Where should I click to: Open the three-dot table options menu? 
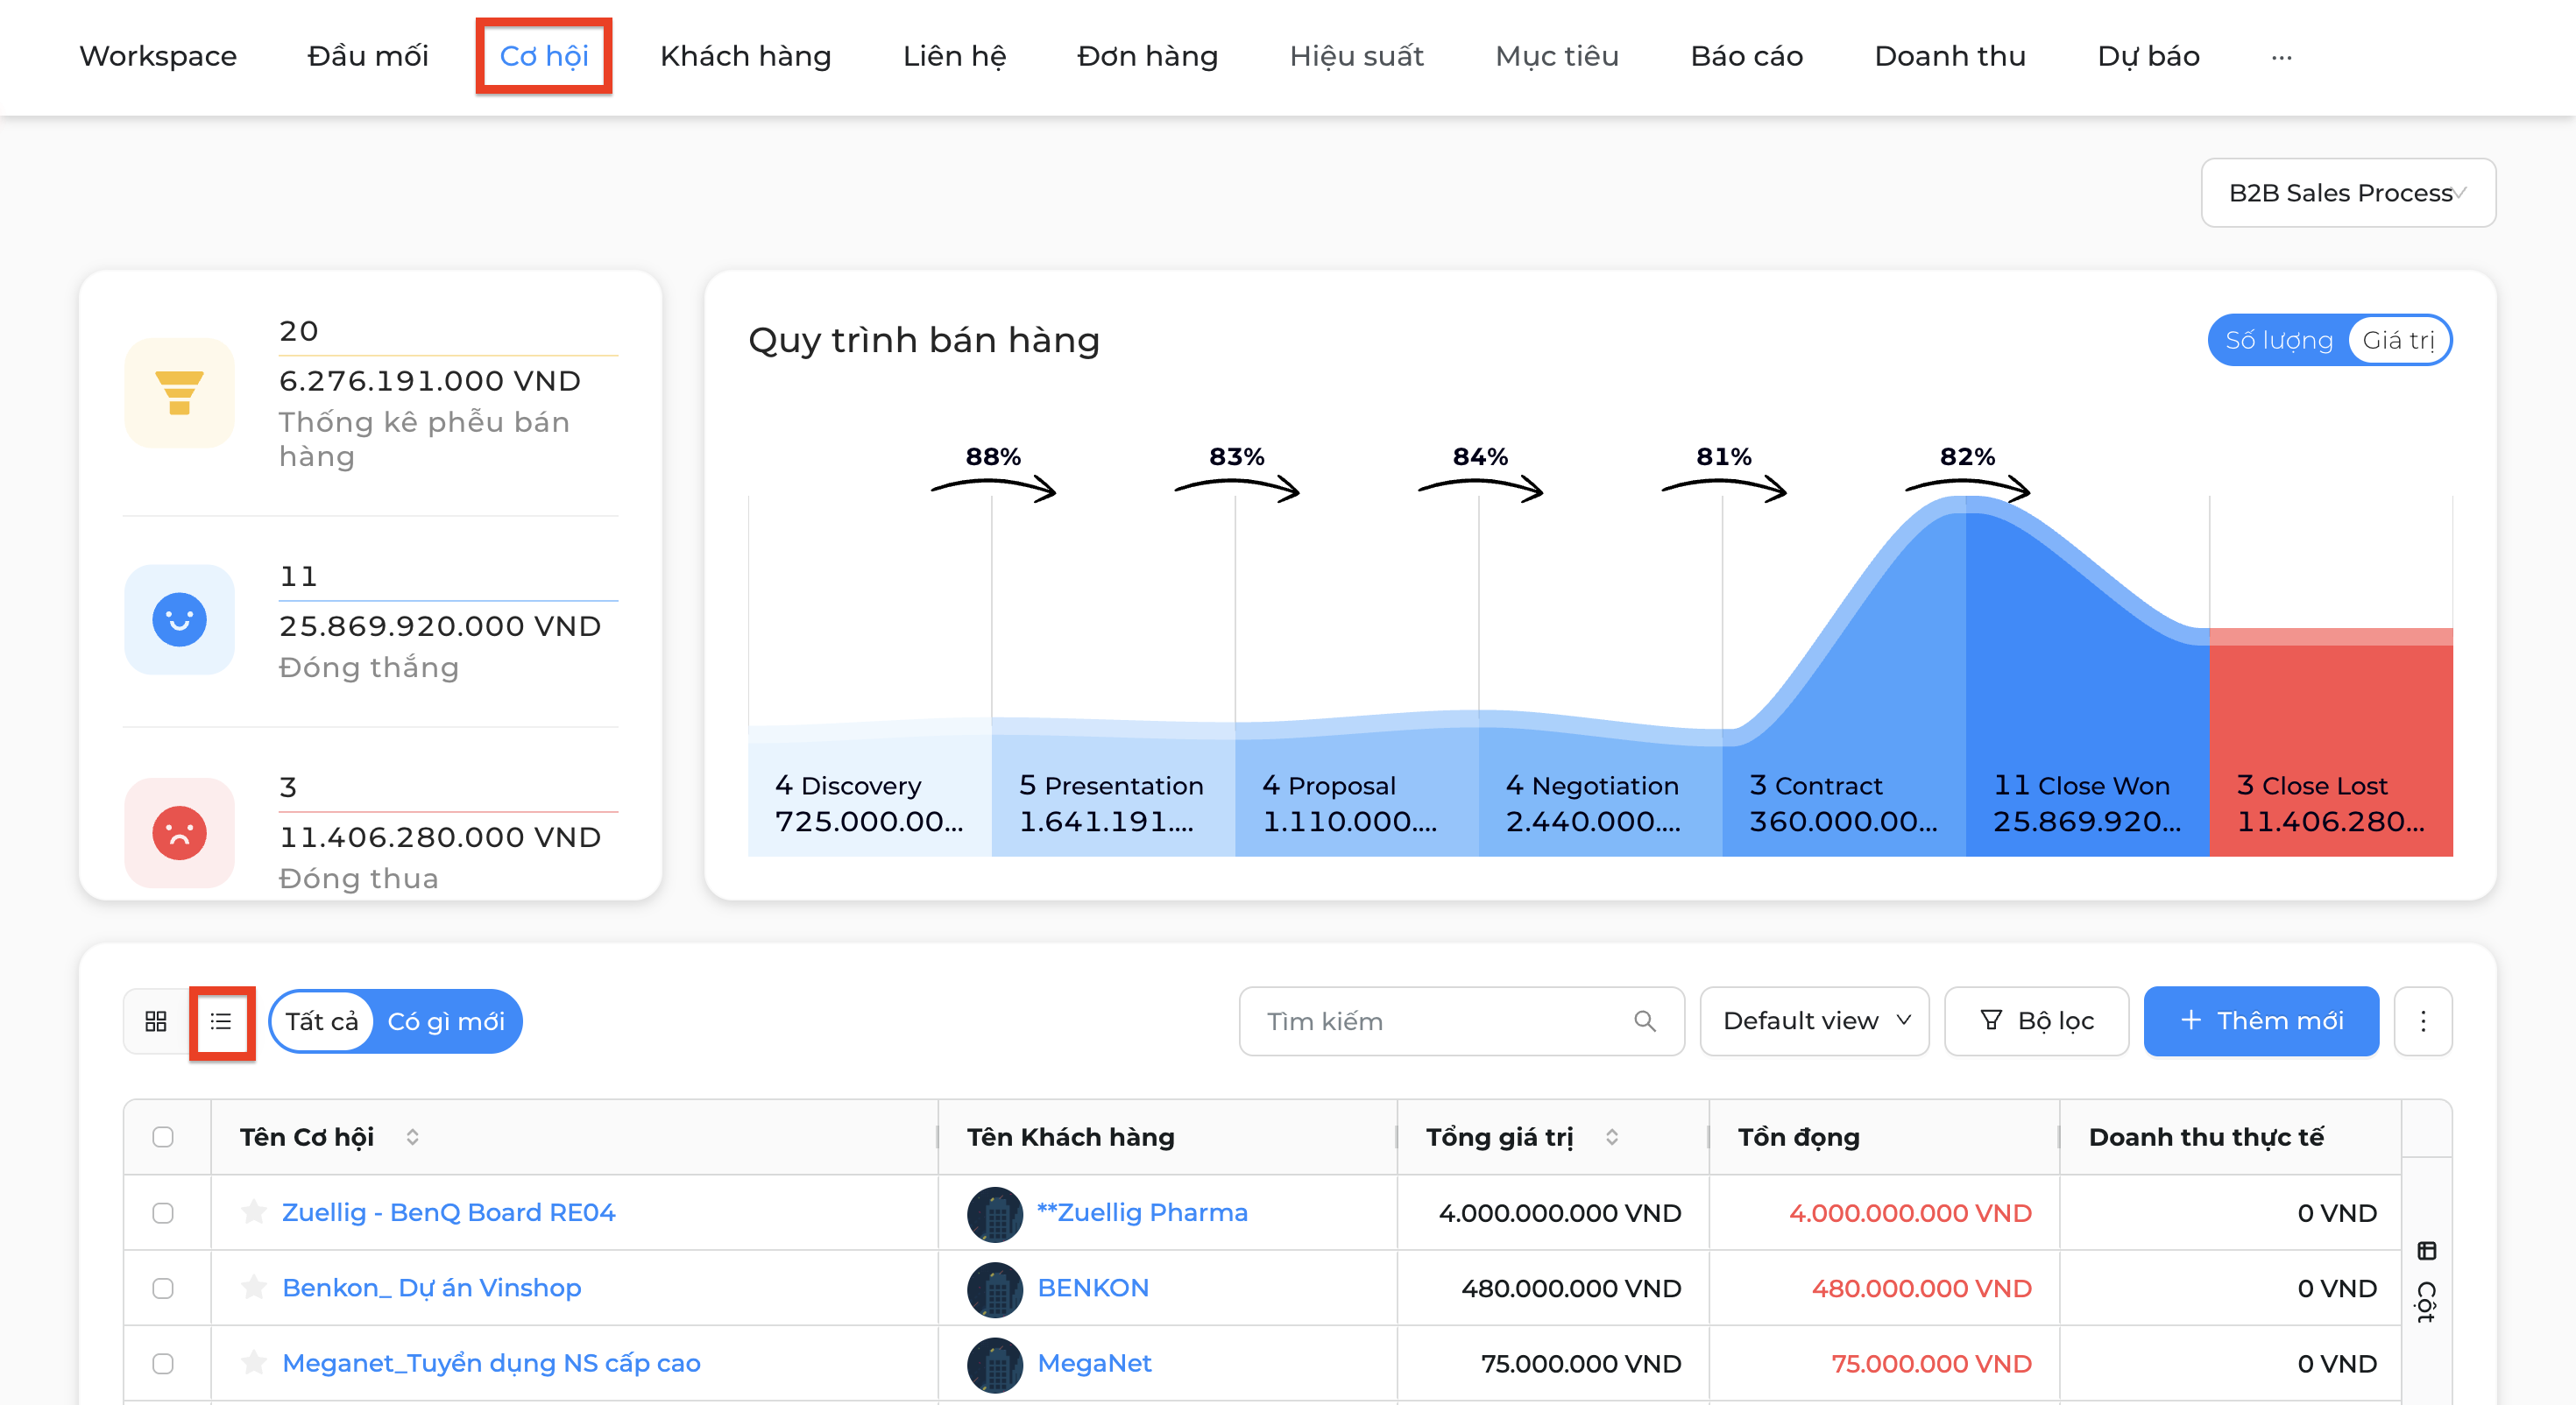(2423, 1021)
